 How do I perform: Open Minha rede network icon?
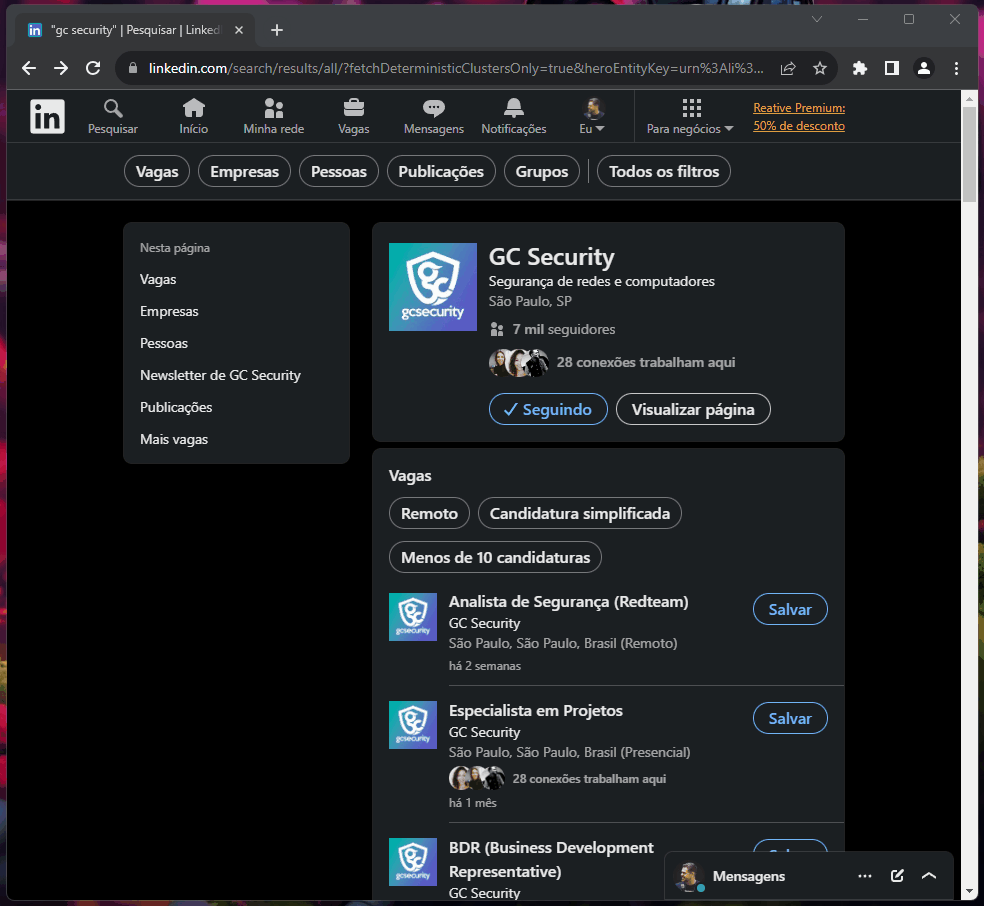click(x=274, y=117)
